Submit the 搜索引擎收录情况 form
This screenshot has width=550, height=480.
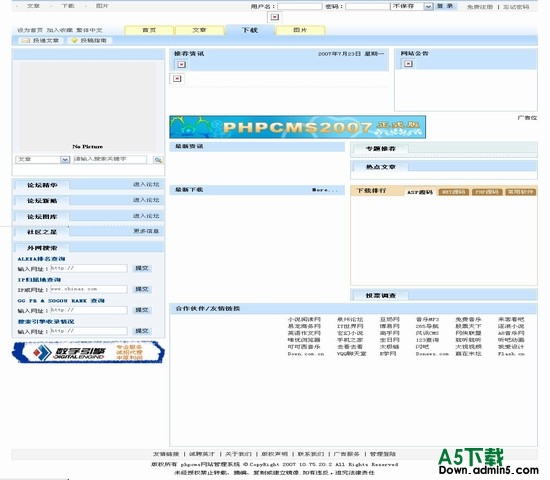(142, 331)
